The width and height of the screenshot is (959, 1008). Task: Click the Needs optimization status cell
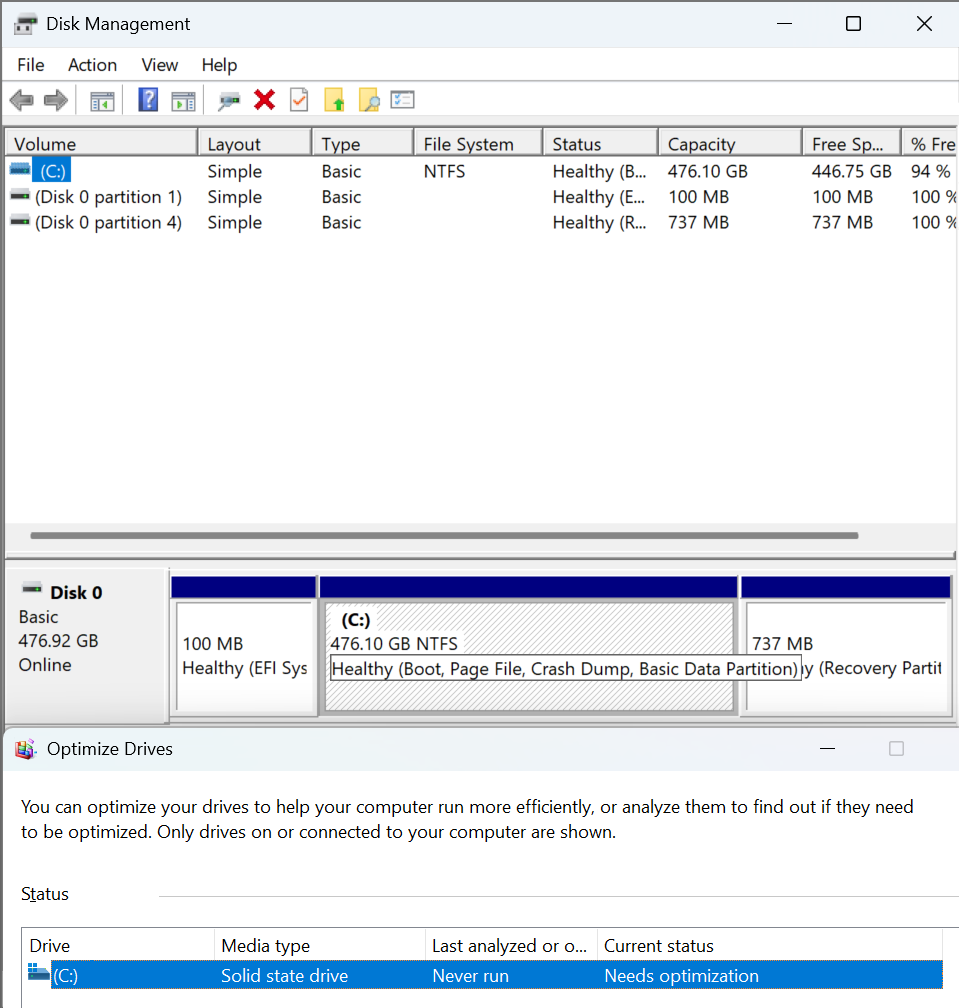pyautogui.click(x=681, y=975)
